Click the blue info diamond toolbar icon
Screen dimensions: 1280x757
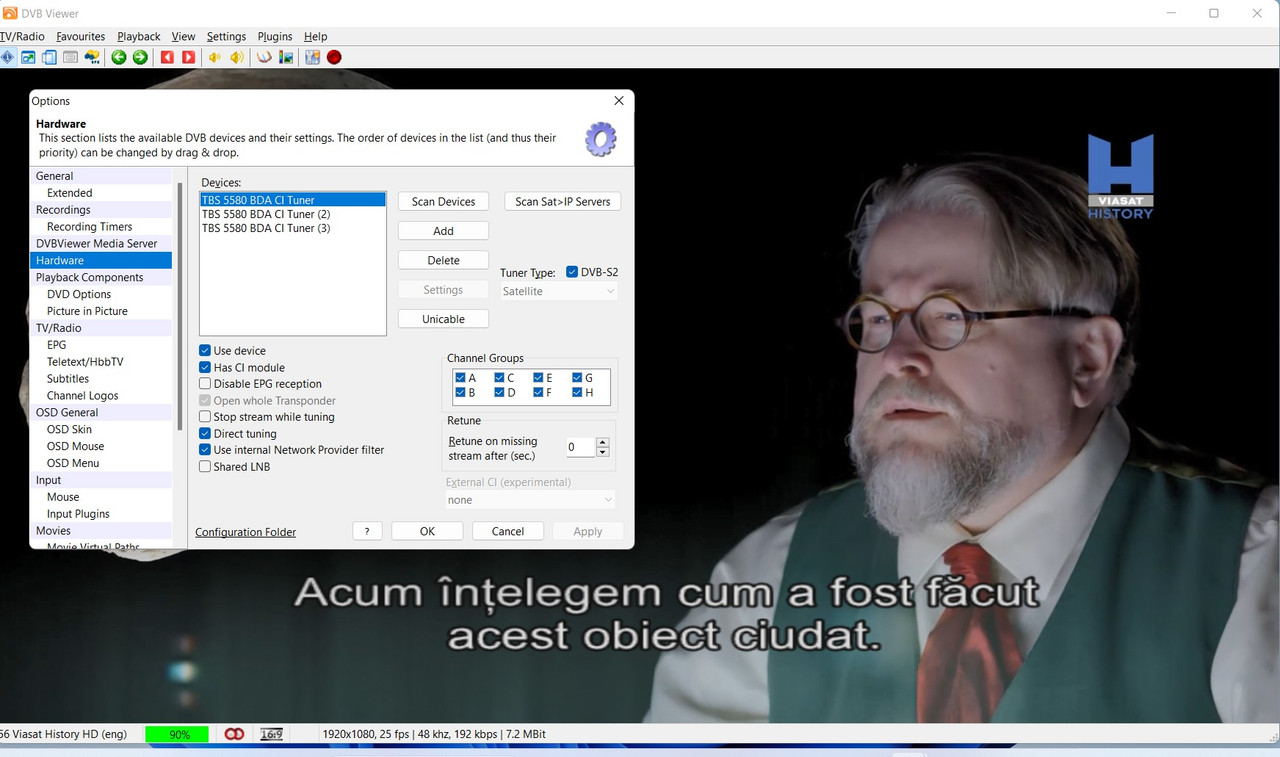click(7, 57)
